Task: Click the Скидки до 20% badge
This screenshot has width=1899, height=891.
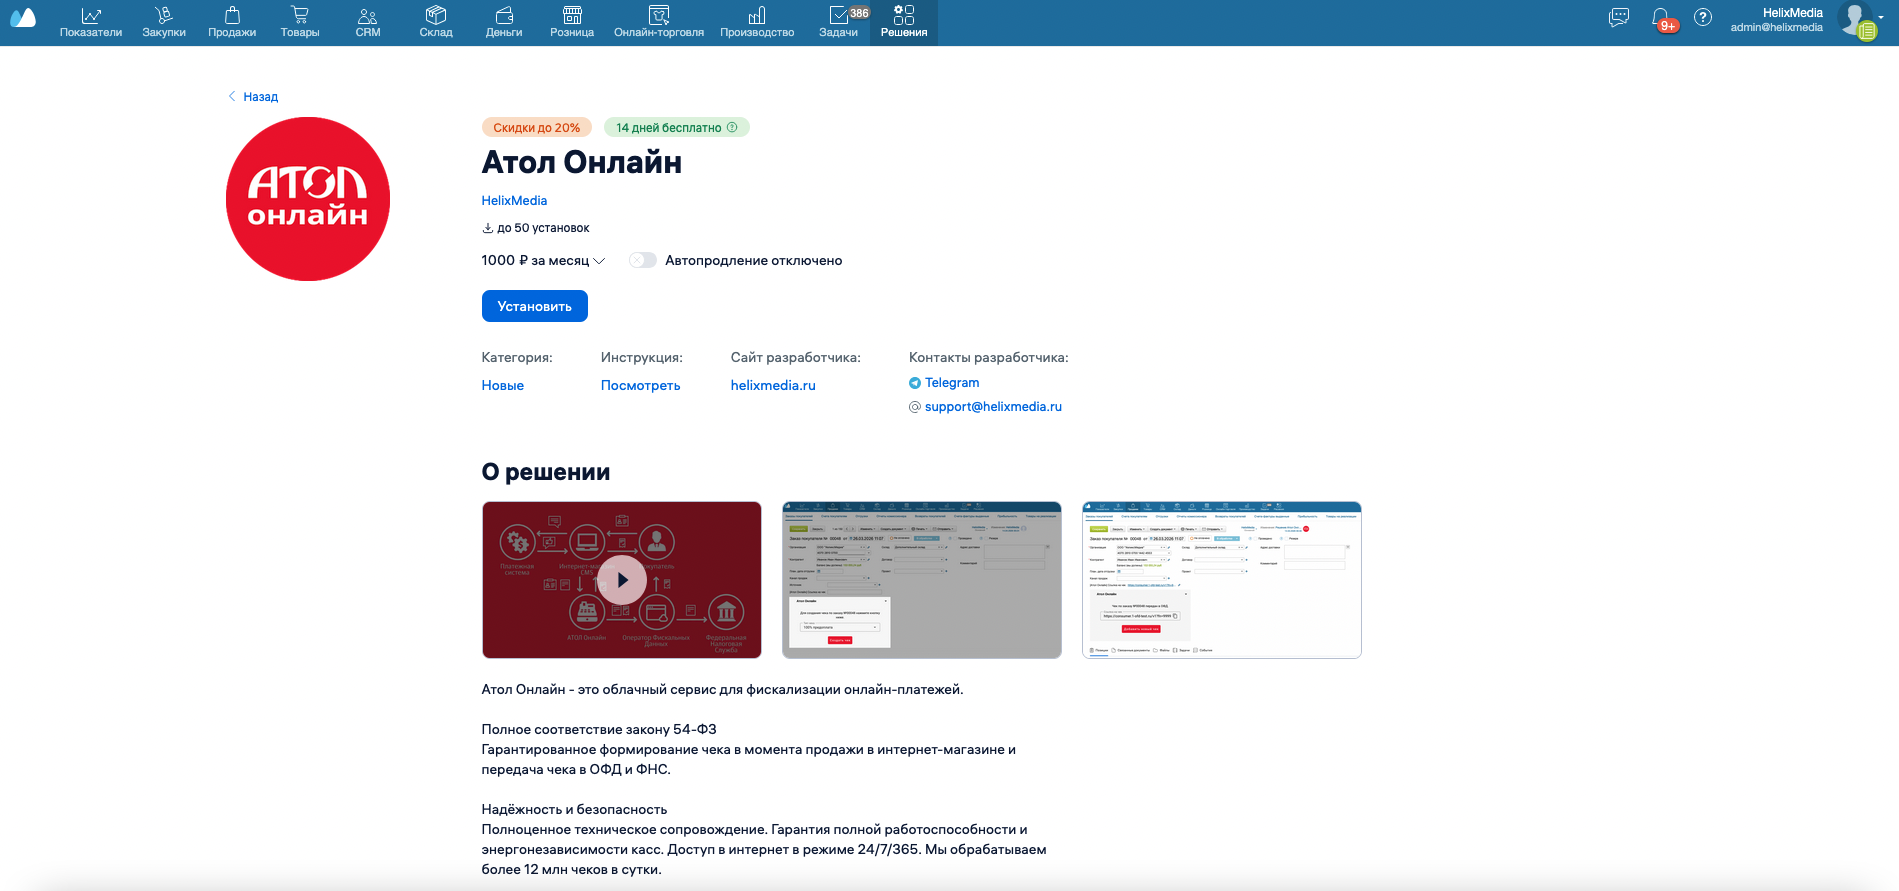Action: (537, 127)
